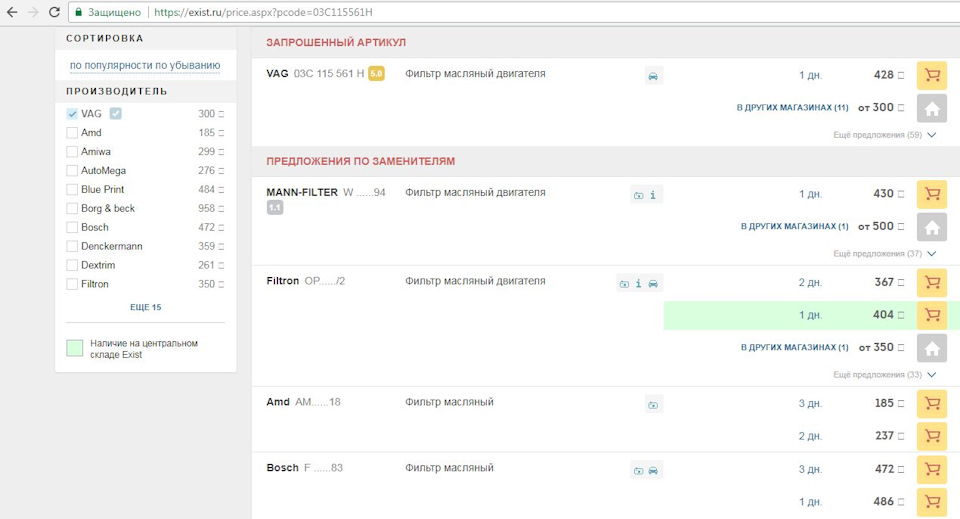Image resolution: width=960 pixels, height=519 pixels.
Task: Open car applicability icon in Bosch row
Action: click(x=653, y=471)
